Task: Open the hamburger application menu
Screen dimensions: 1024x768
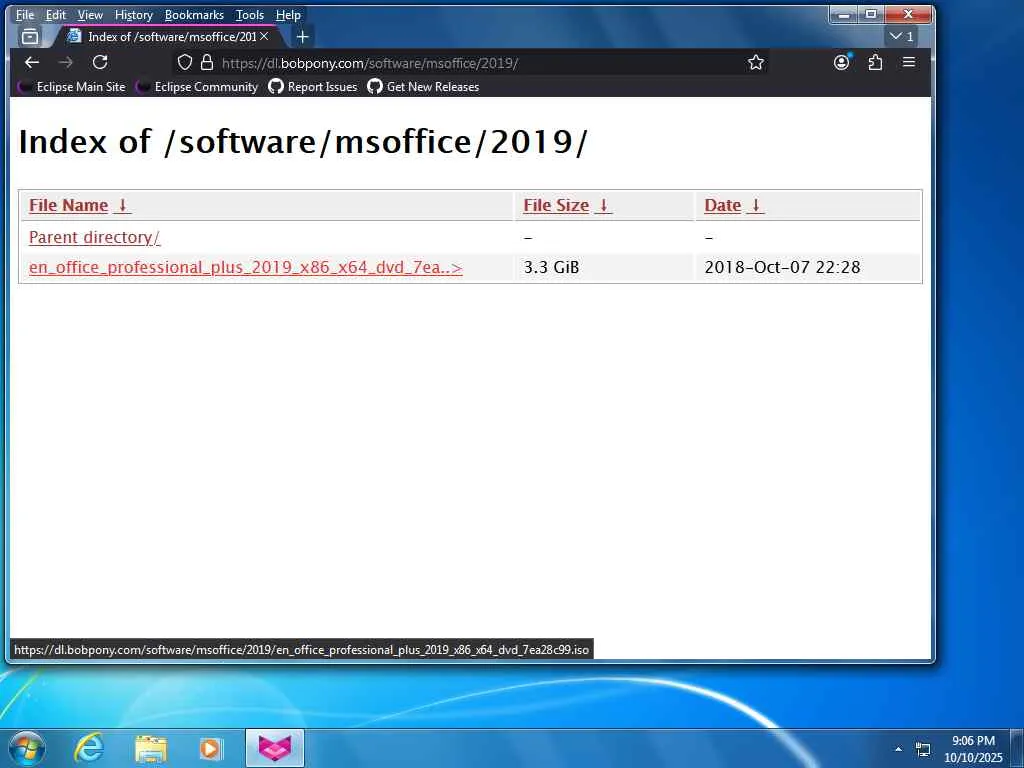Action: pos(908,63)
